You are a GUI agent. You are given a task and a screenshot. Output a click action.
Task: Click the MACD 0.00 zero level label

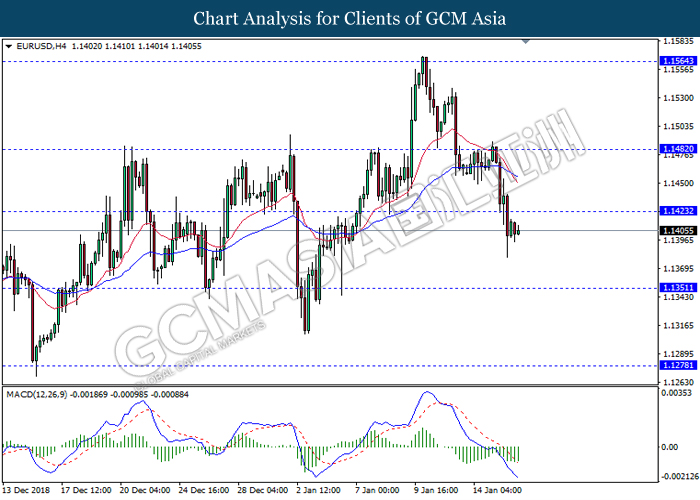[669, 447]
